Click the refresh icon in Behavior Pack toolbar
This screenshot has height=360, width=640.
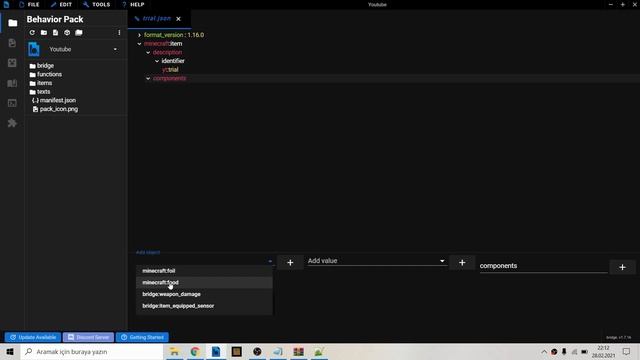coord(32,33)
